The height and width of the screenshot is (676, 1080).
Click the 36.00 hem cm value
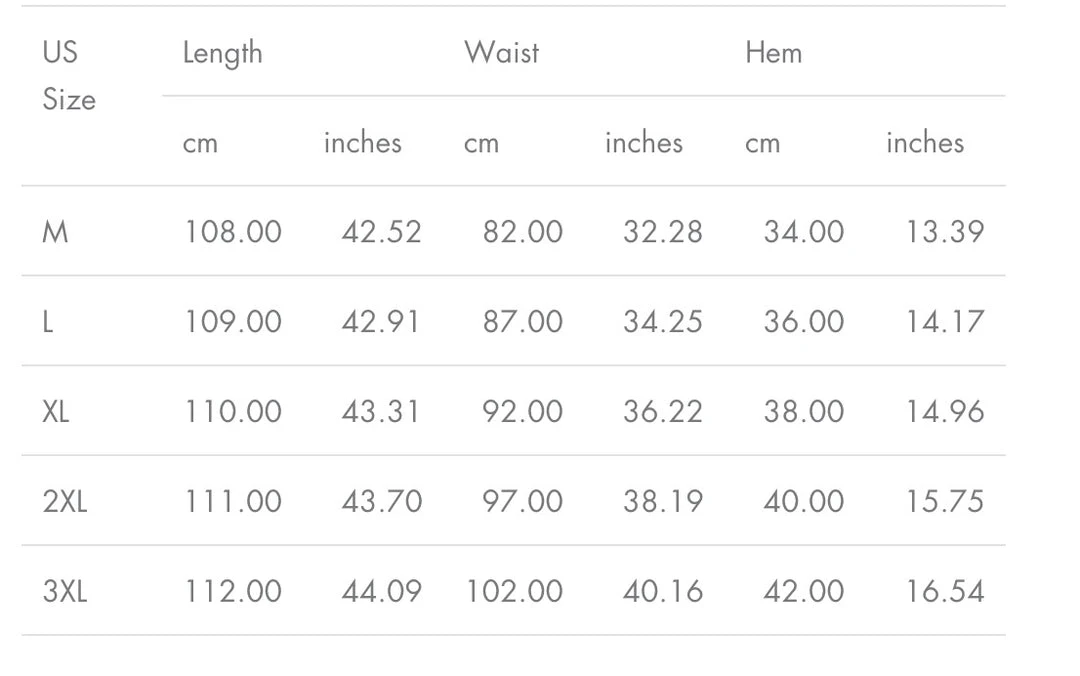[x=803, y=322]
